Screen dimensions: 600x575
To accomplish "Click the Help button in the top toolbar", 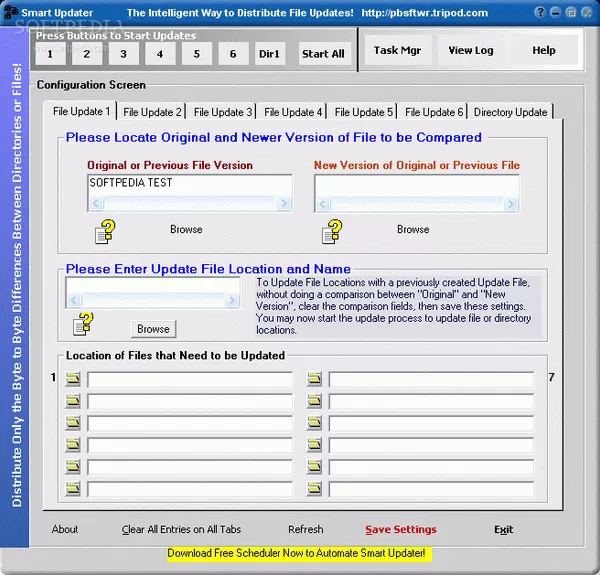I will tap(544, 50).
